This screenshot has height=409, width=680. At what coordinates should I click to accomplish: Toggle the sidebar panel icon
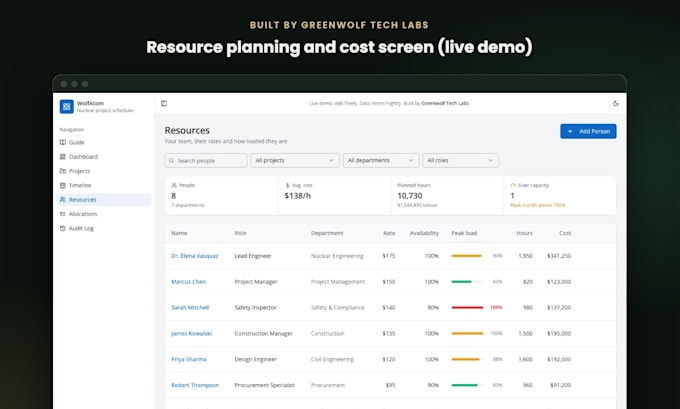pyautogui.click(x=164, y=103)
